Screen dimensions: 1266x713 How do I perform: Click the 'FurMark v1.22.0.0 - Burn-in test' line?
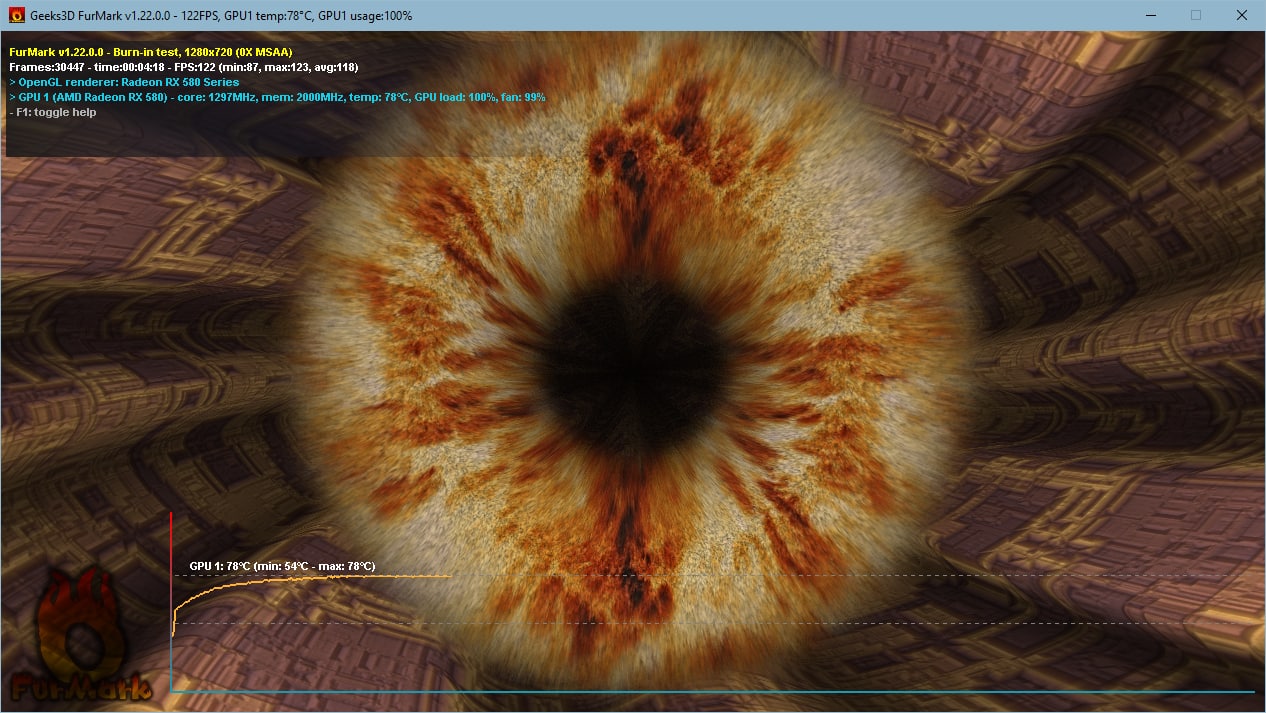click(x=150, y=52)
